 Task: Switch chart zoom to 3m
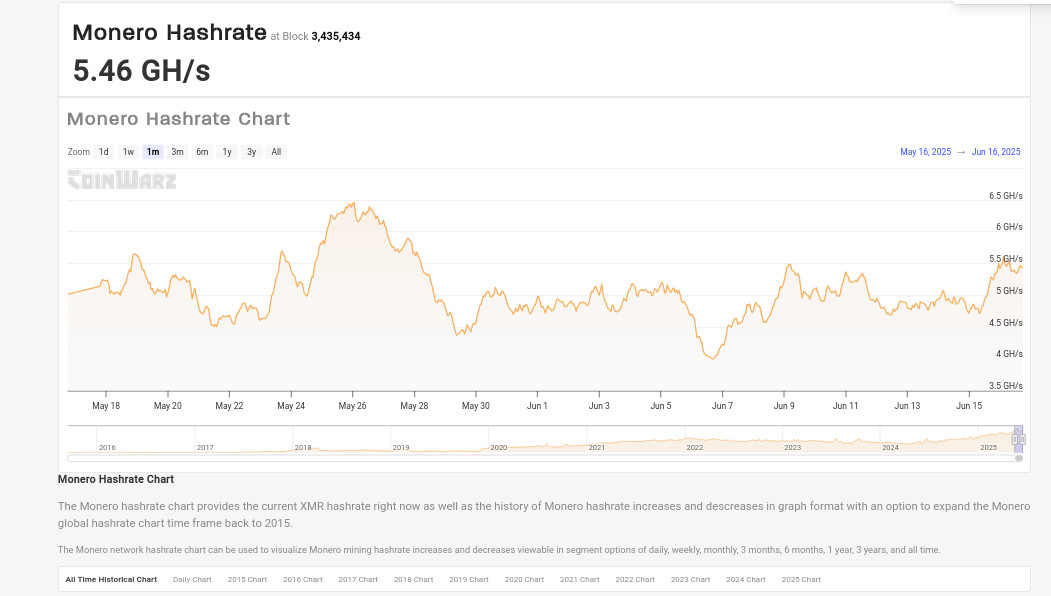tap(177, 152)
